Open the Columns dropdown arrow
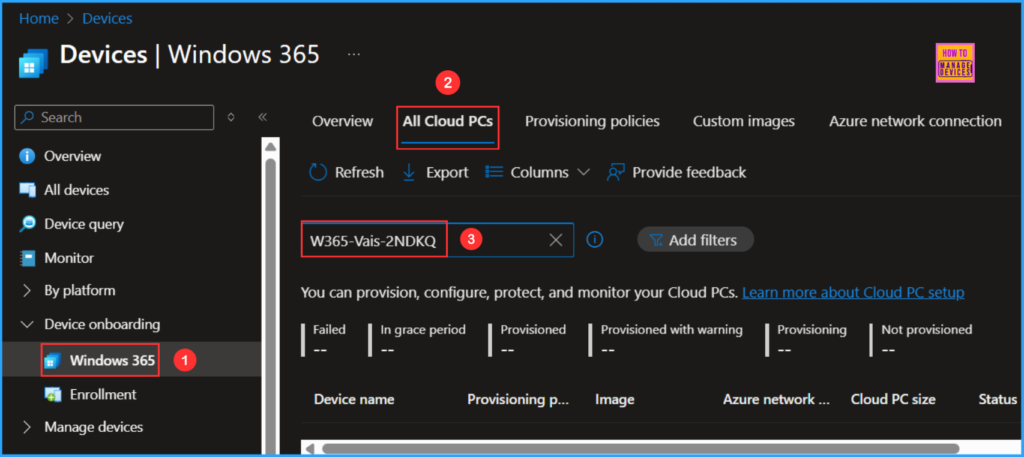This screenshot has height=457, width=1024. point(583,172)
